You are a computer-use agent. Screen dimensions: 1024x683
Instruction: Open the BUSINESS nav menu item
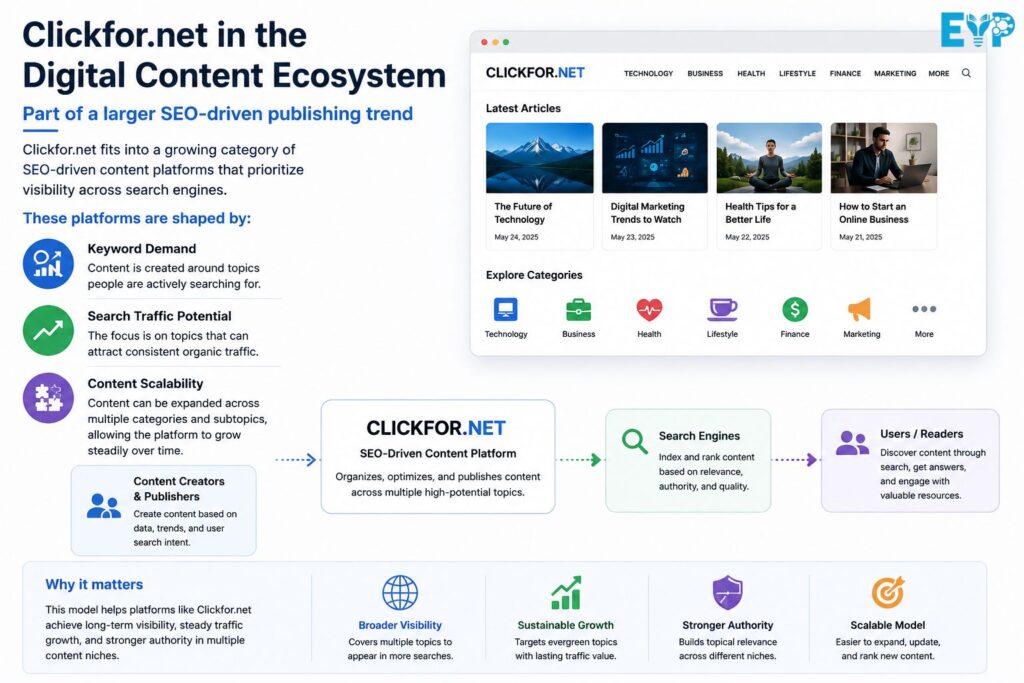click(x=705, y=74)
